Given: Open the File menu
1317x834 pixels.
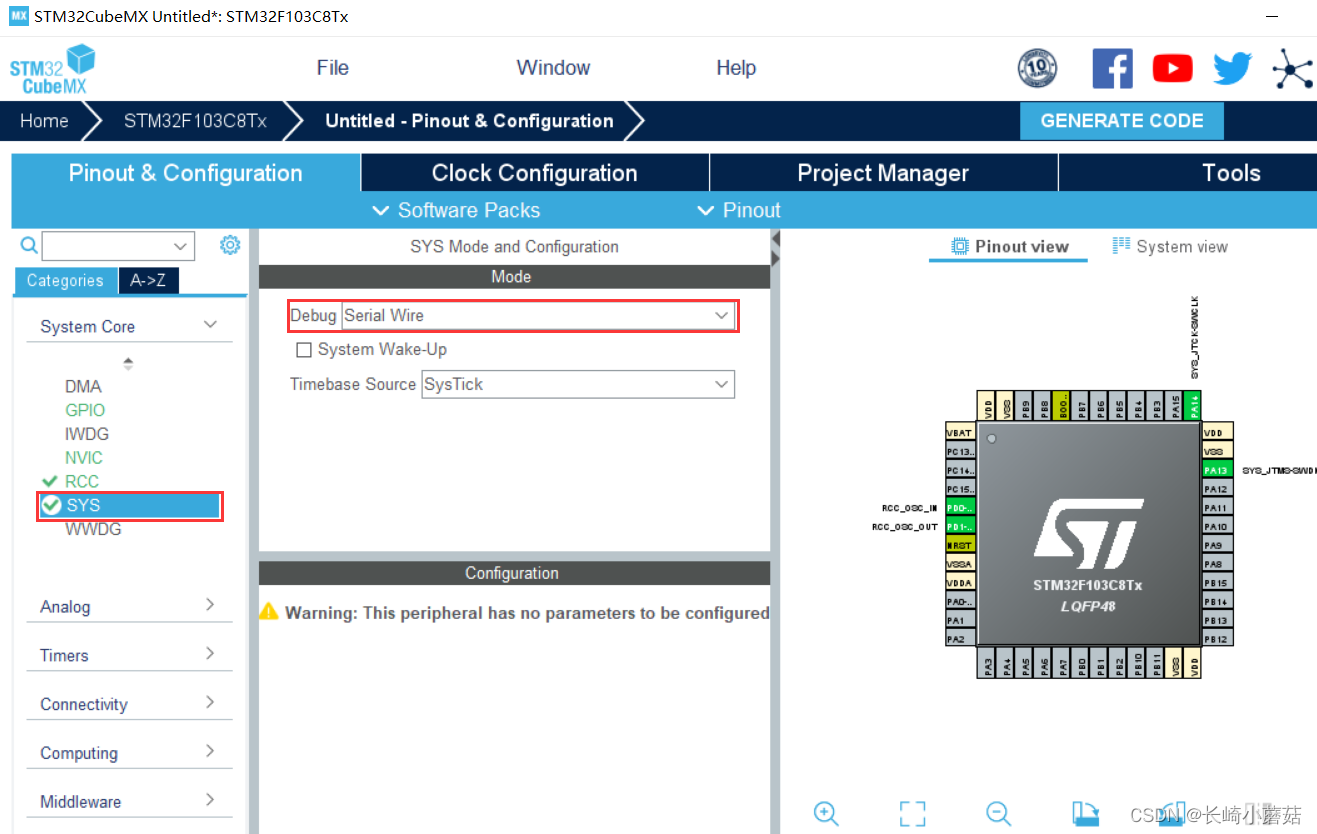Looking at the screenshot, I should pos(333,68).
